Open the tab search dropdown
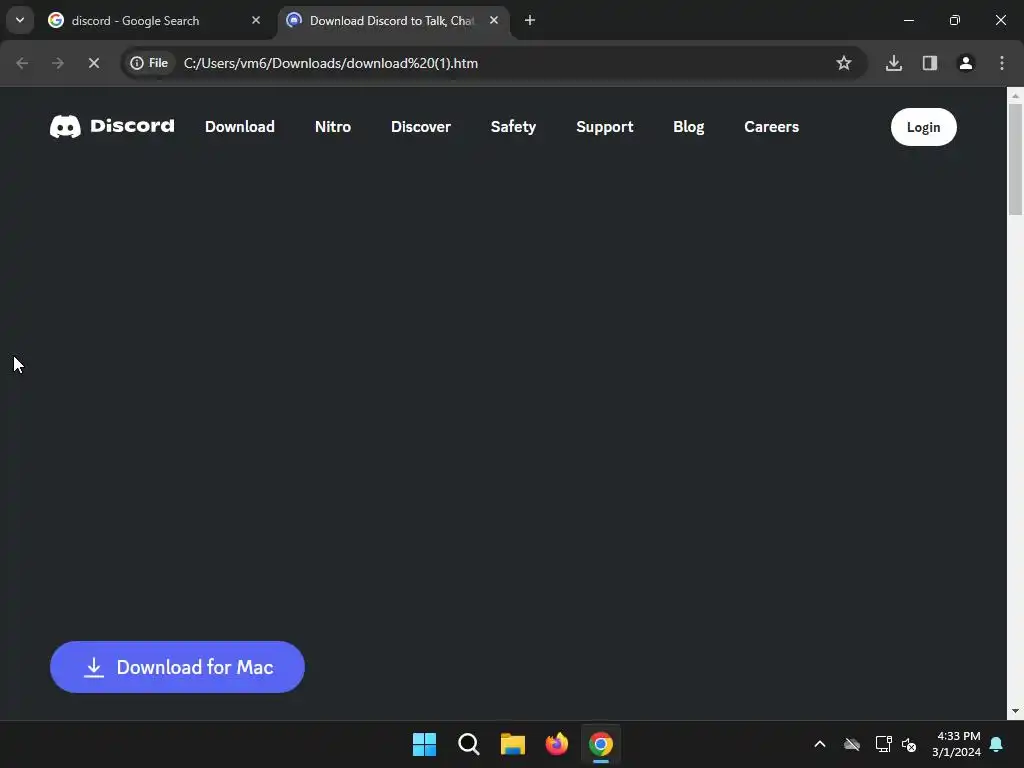The height and width of the screenshot is (768, 1024). (x=20, y=20)
